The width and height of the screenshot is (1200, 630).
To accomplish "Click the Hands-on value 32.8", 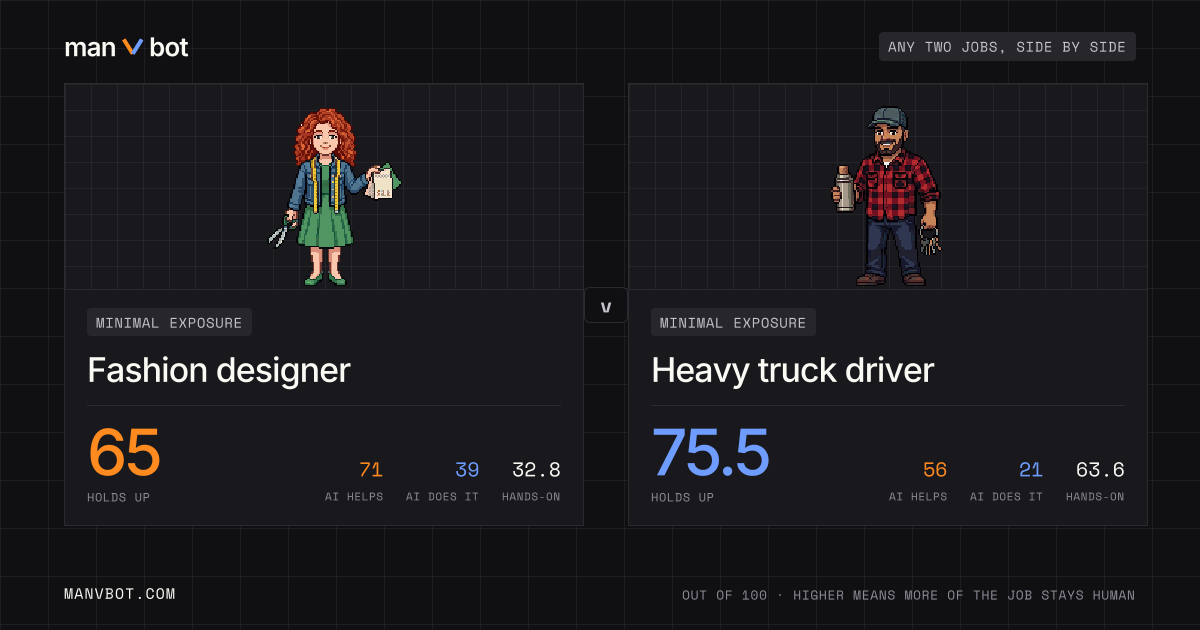I will click(536, 470).
